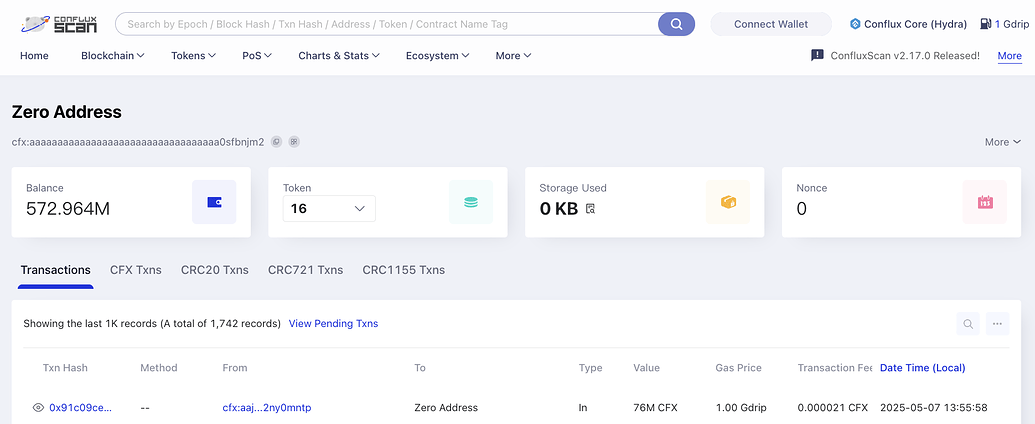Toggle the Date Time (Local) column header
1035x424 pixels.
click(x=923, y=368)
